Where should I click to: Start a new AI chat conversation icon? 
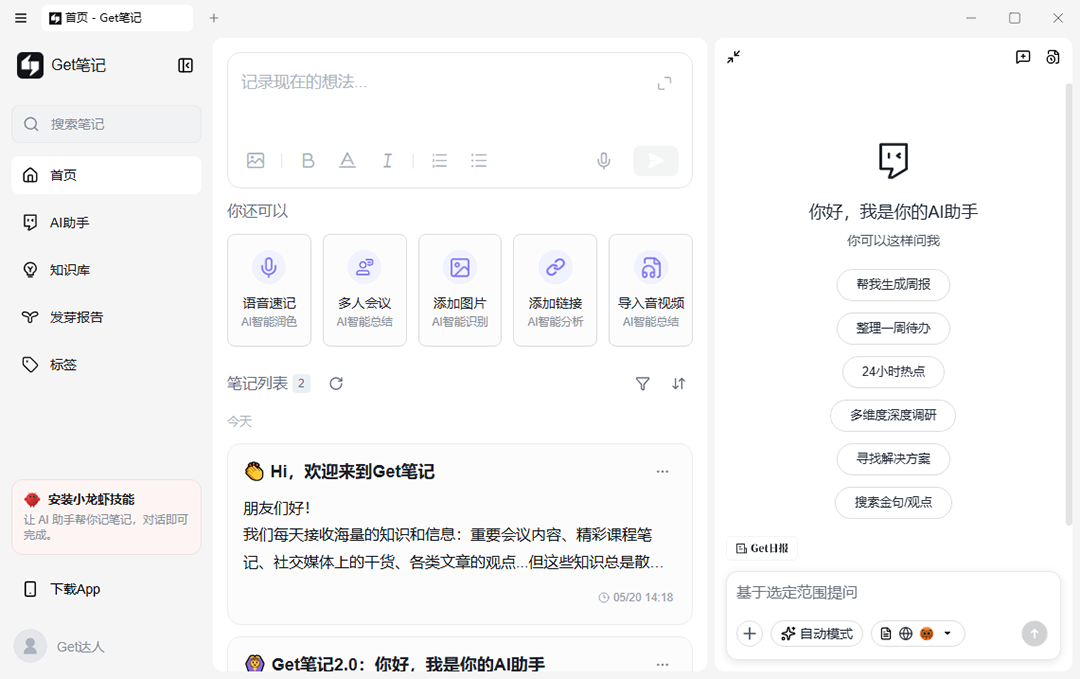(1023, 56)
